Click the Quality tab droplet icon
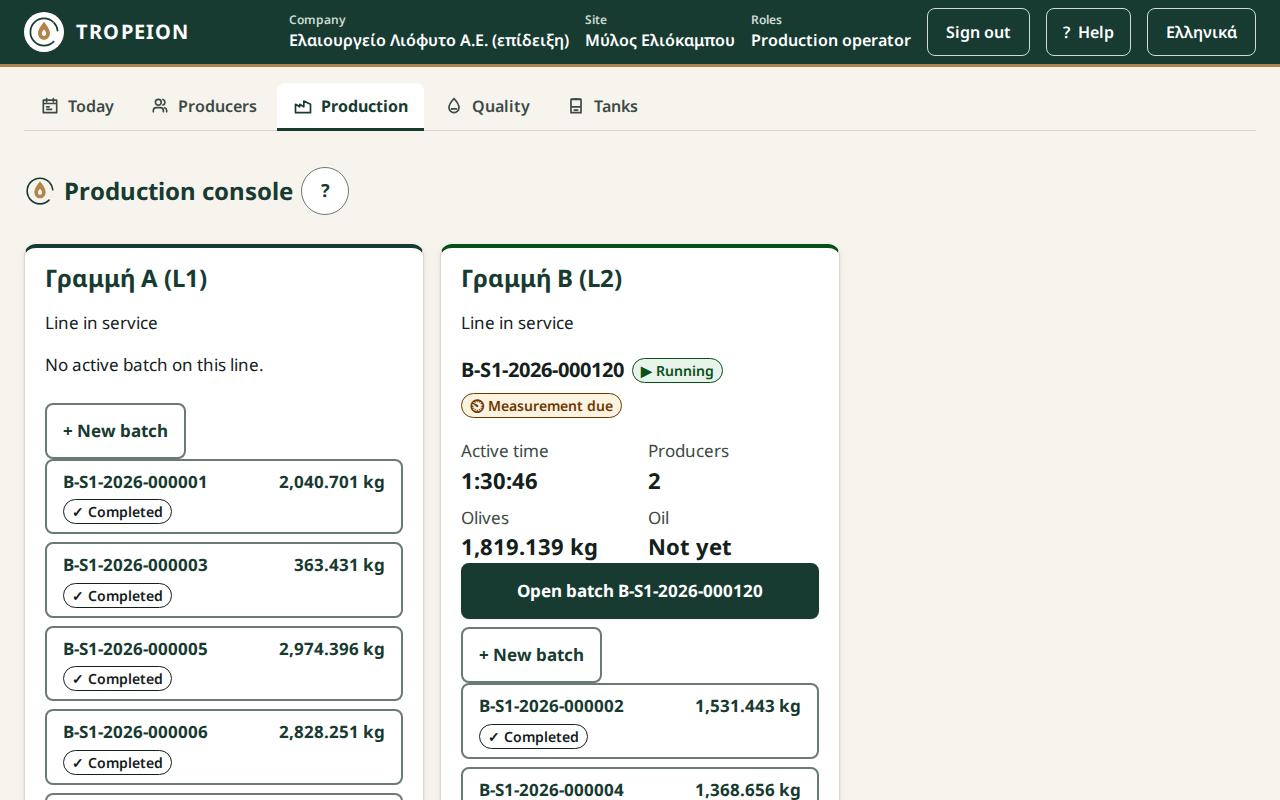1280x800 pixels. tap(454, 106)
